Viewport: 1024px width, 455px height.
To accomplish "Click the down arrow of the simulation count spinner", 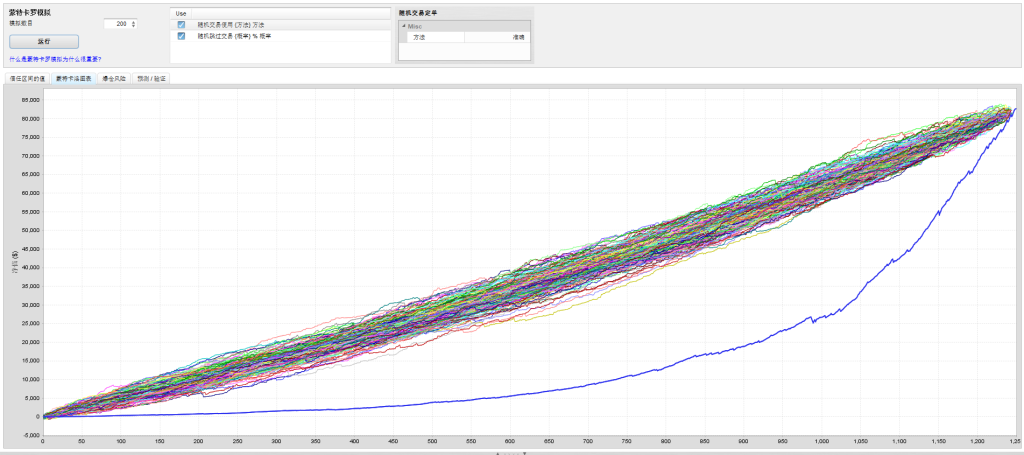I will point(133,25).
